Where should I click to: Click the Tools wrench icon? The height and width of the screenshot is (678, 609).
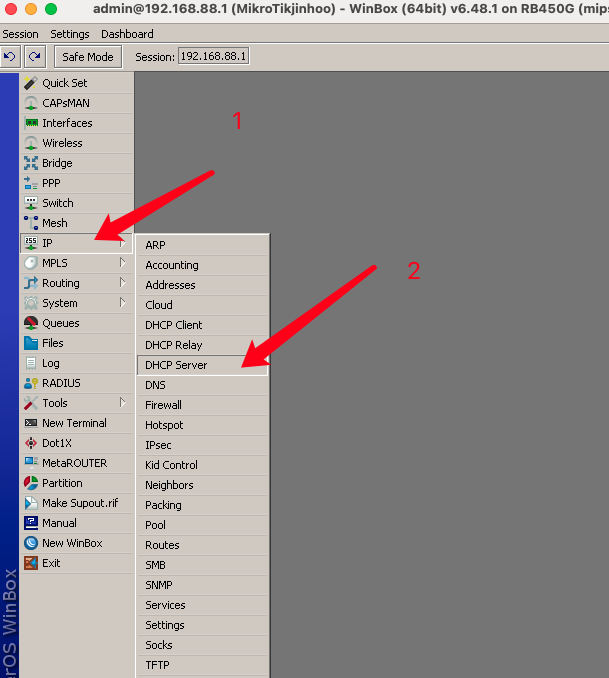[x=31, y=403]
